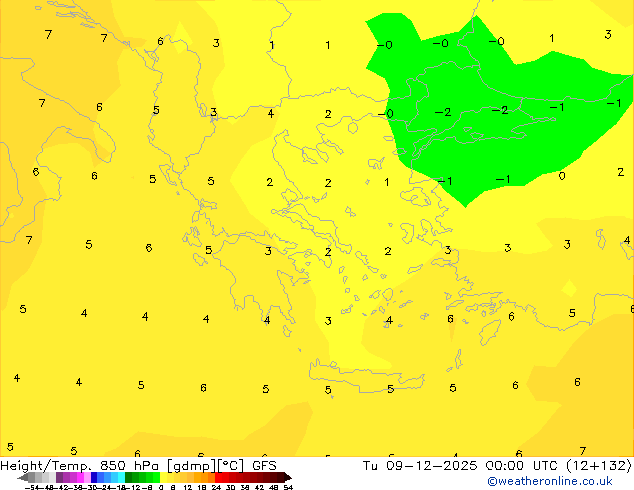
Task: Pick the darkest green legend swatch
Action: [x=128, y=477]
